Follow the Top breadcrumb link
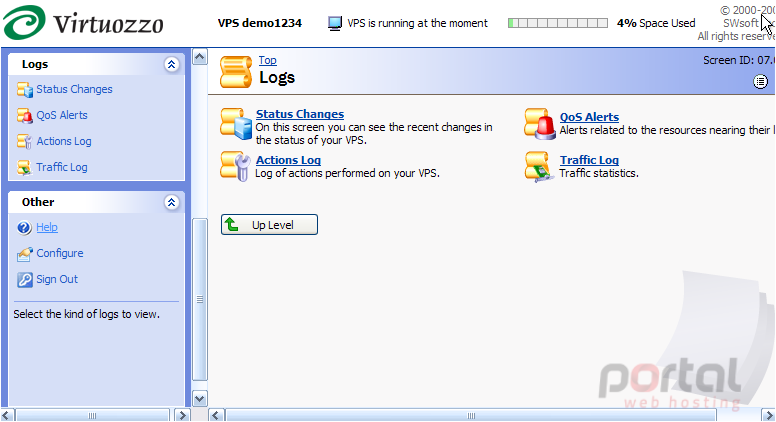Viewport: 776px width, 422px height. tap(267, 60)
